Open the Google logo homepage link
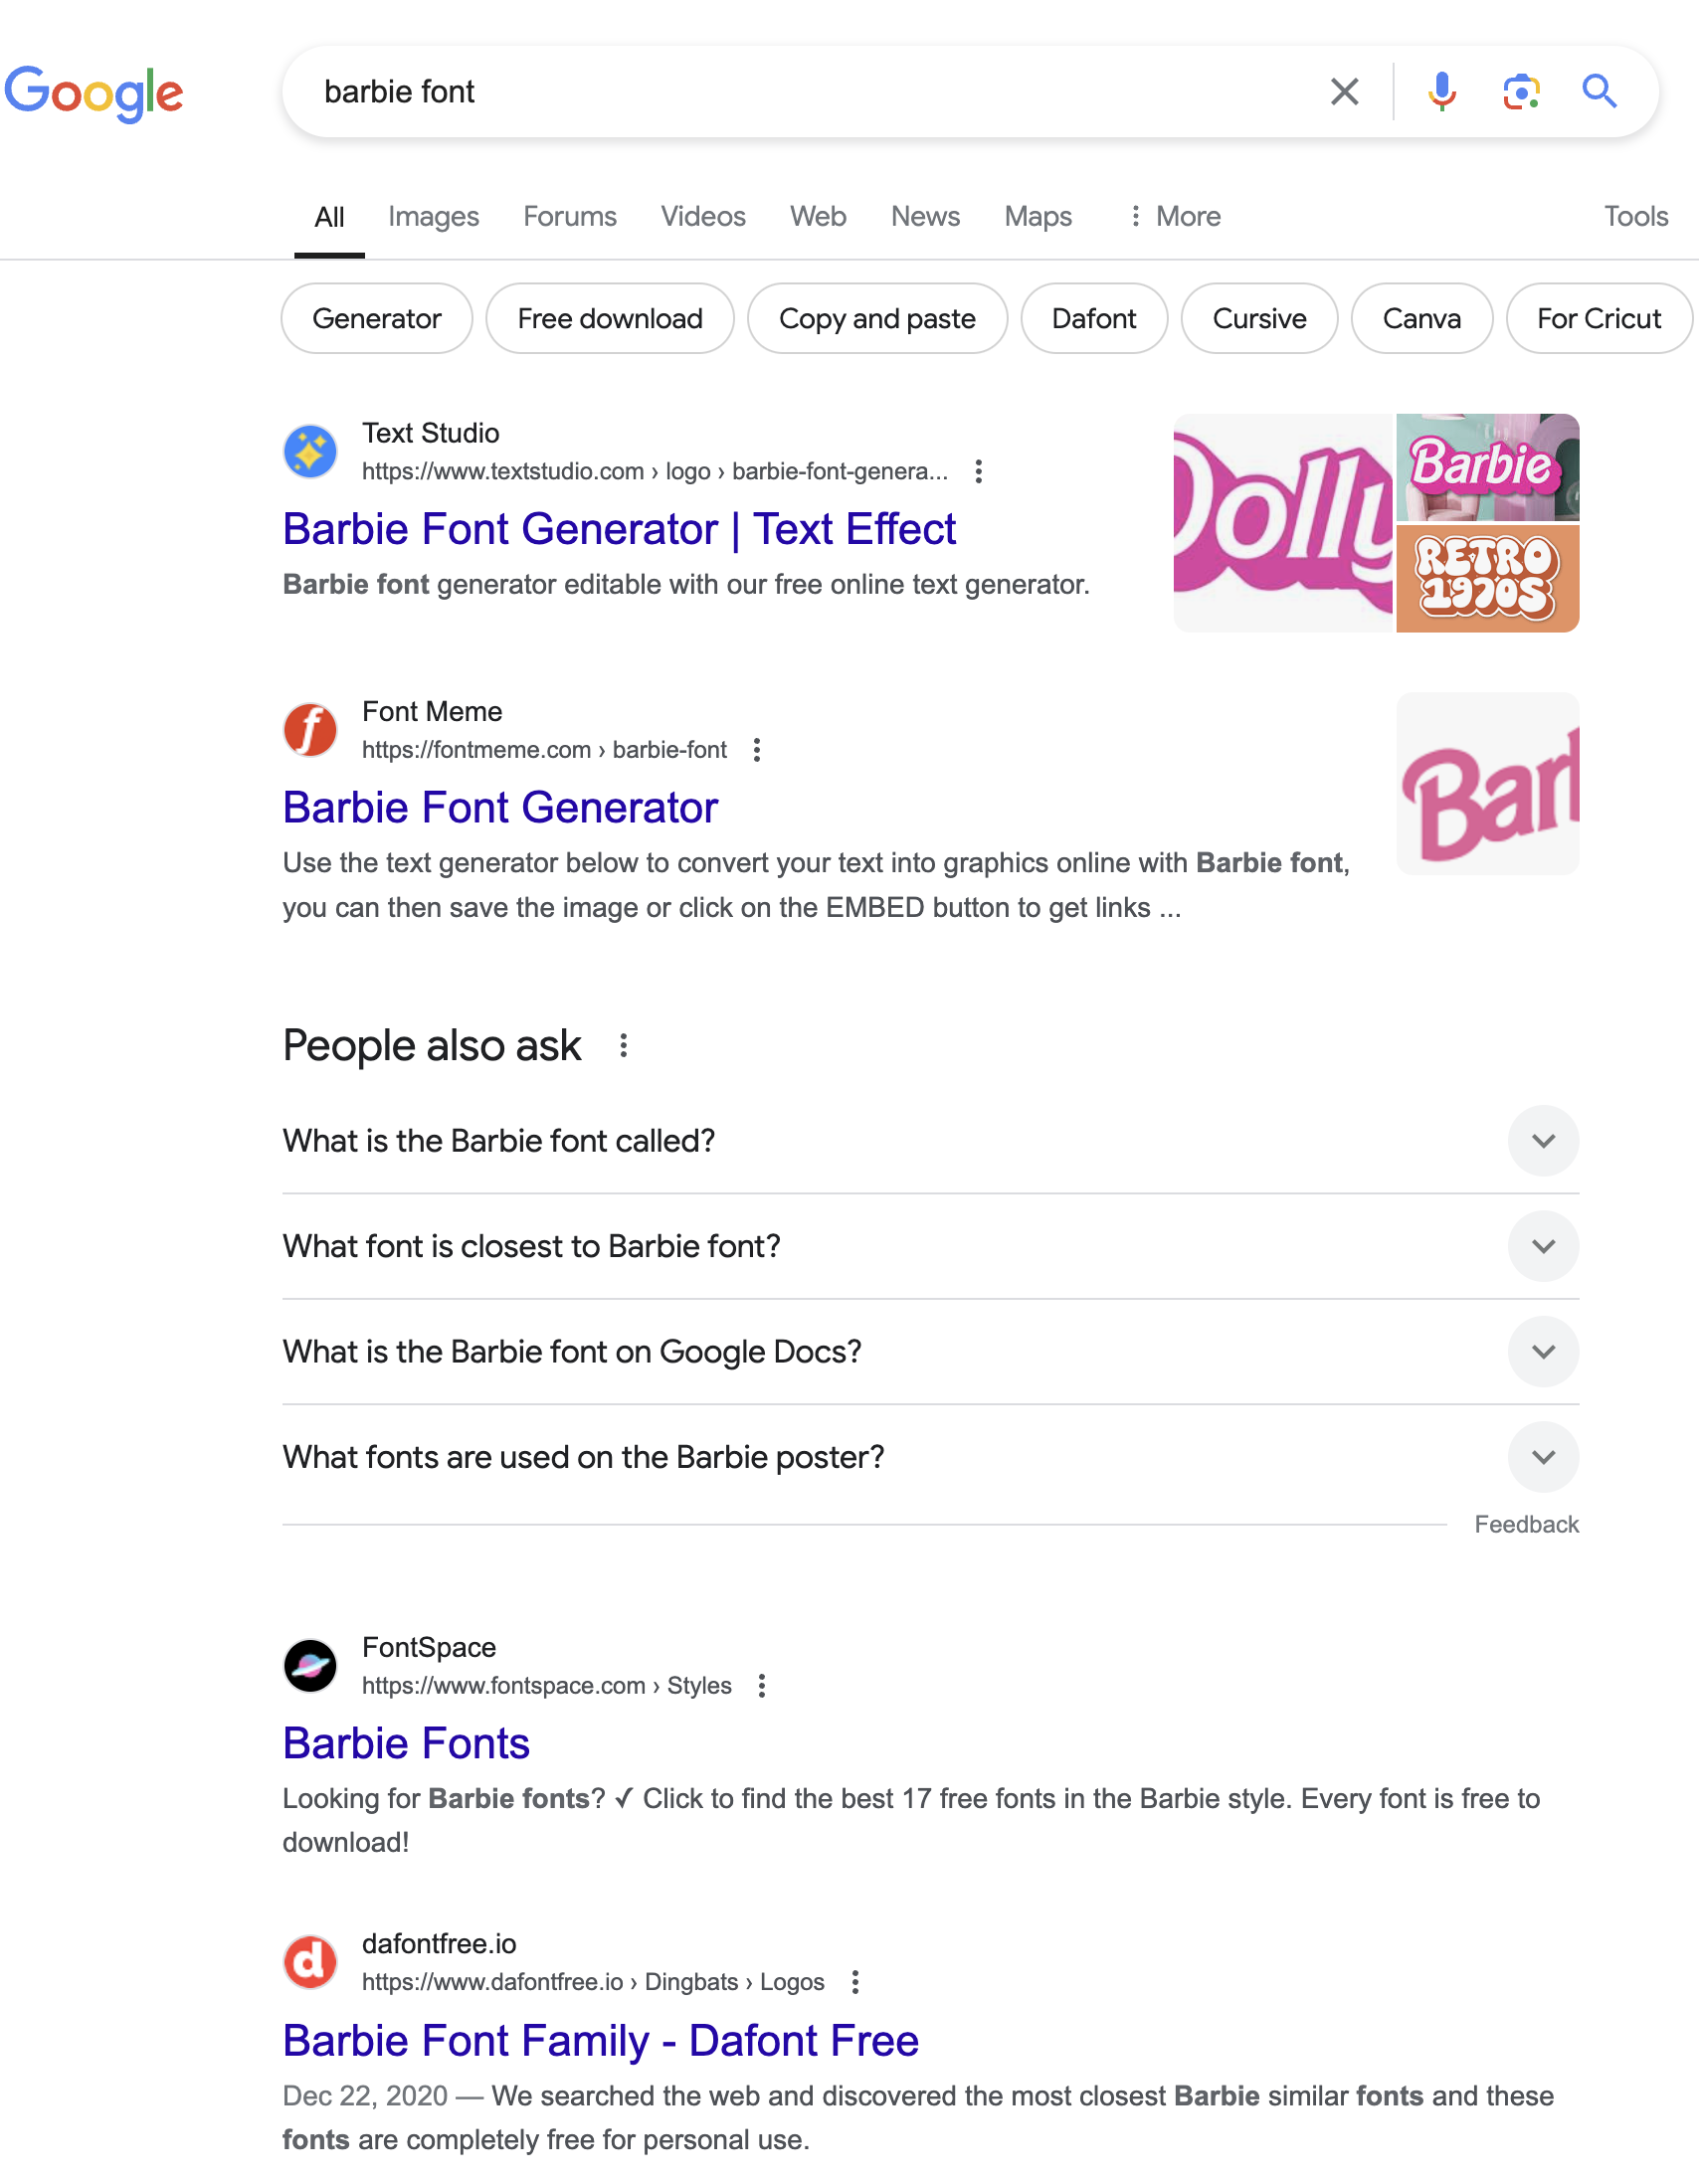This screenshot has height=2184, width=1699. pyautogui.click(x=94, y=94)
